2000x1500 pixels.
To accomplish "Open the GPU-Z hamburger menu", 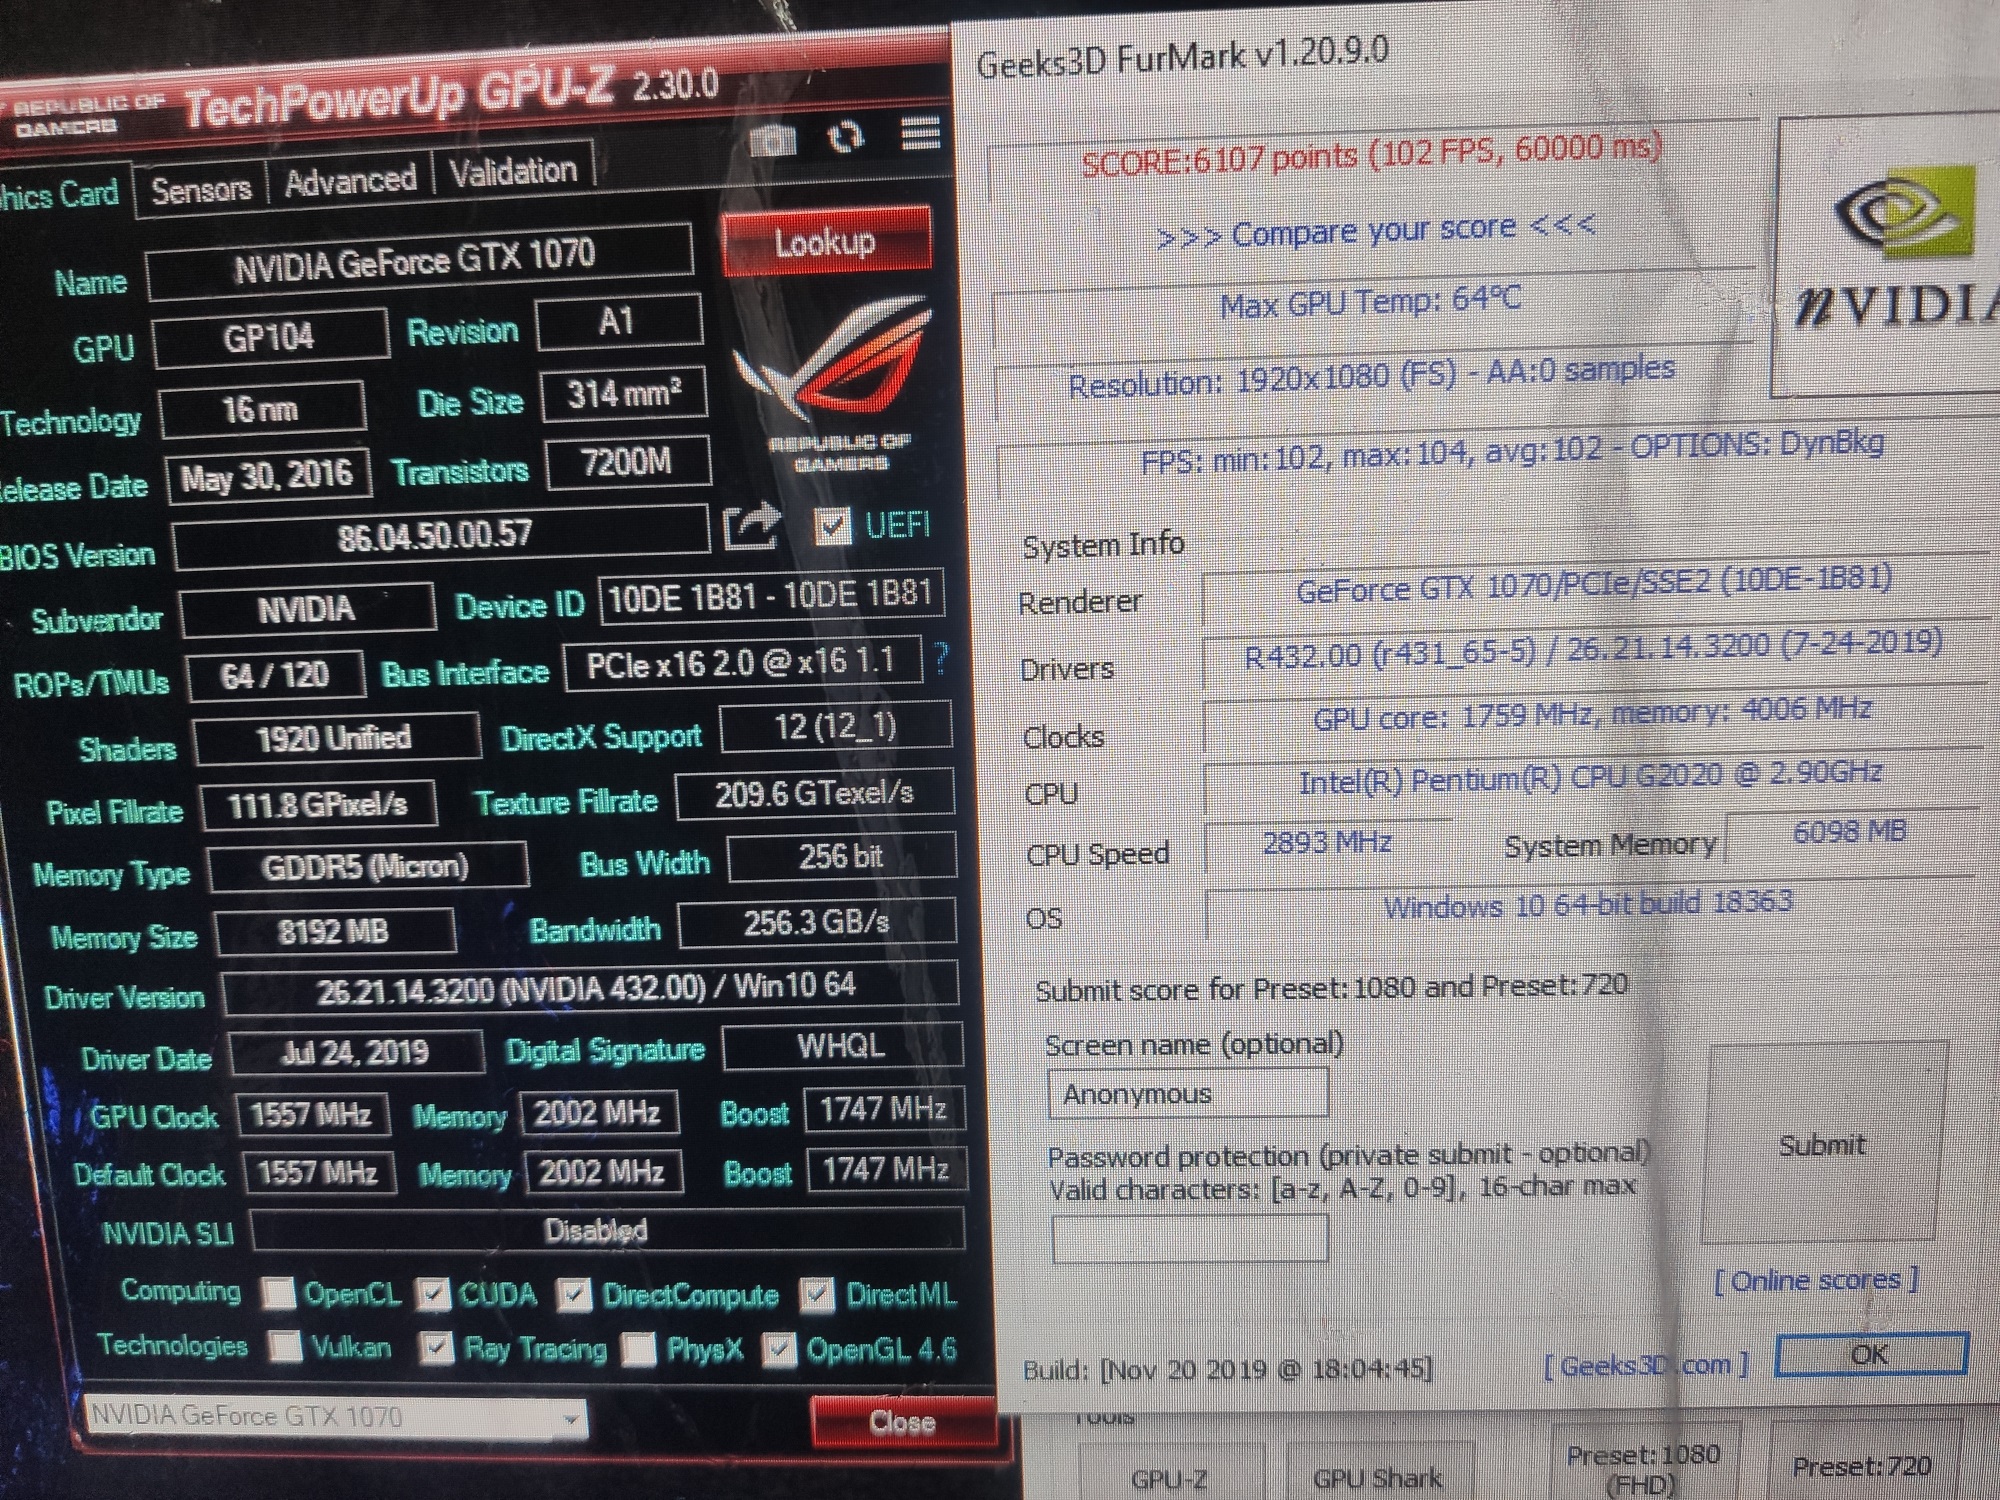I will [x=920, y=132].
